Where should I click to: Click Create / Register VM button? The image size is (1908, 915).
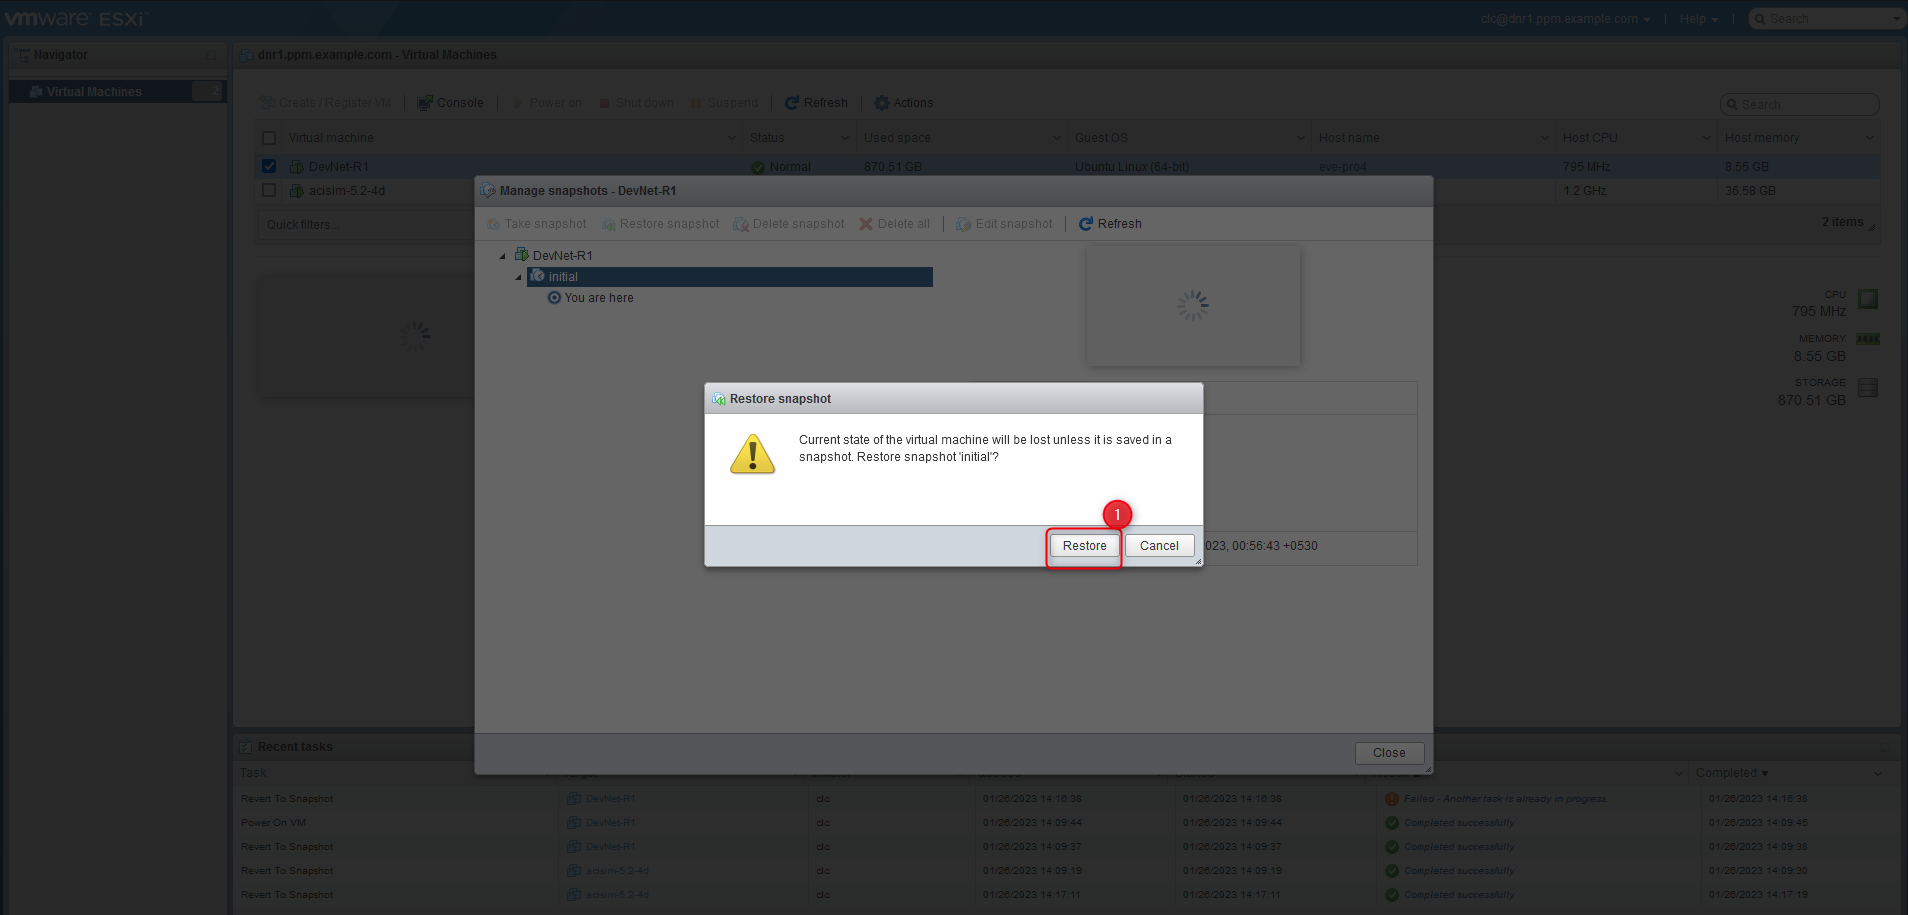coord(326,103)
